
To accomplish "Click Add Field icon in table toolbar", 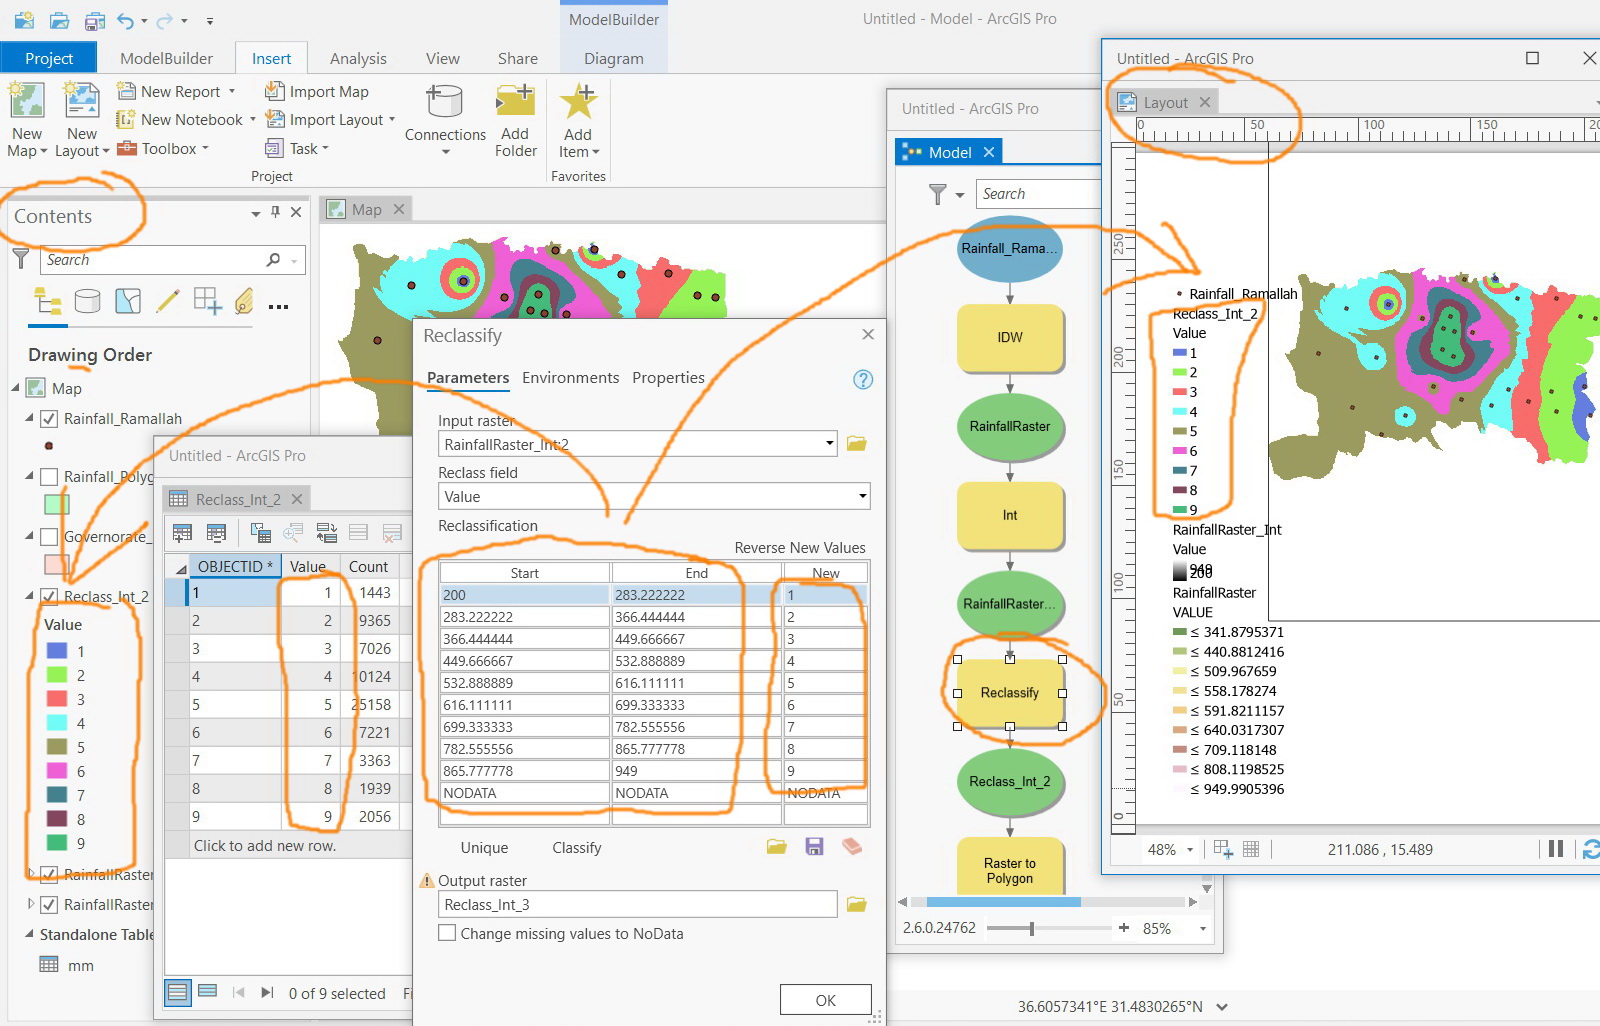I will tap(182, 533).
